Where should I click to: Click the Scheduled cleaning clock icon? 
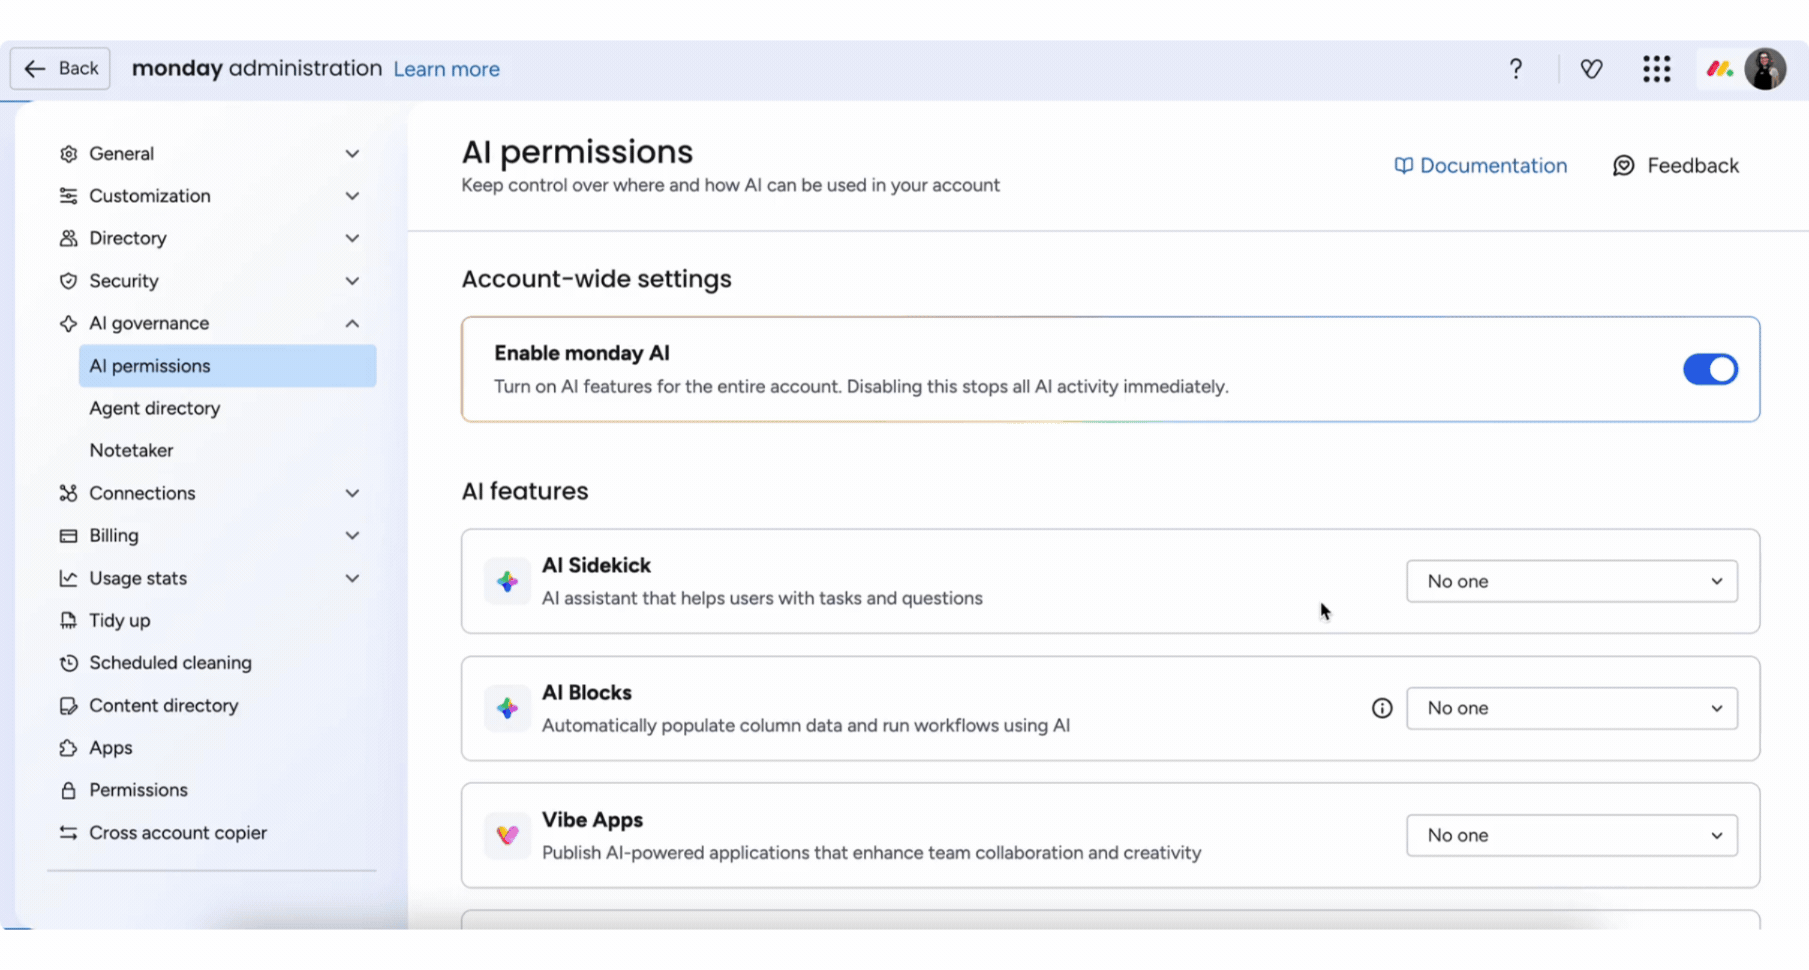point(68,663)
